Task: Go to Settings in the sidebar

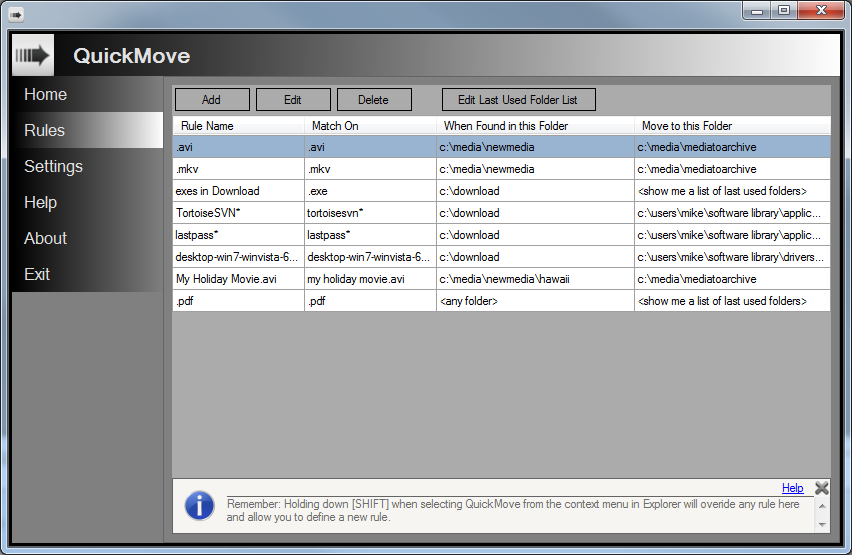Action: coord(54,167)
